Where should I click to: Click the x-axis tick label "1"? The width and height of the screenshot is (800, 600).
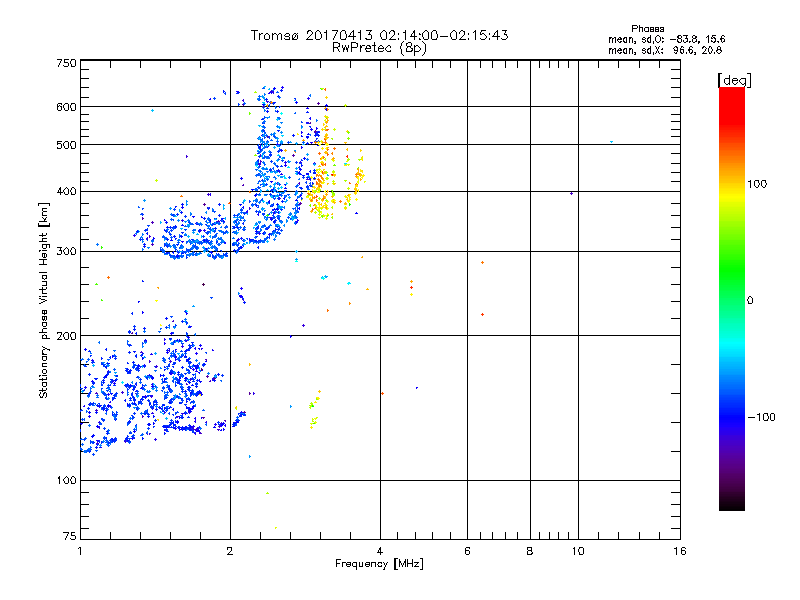(80, 551)
